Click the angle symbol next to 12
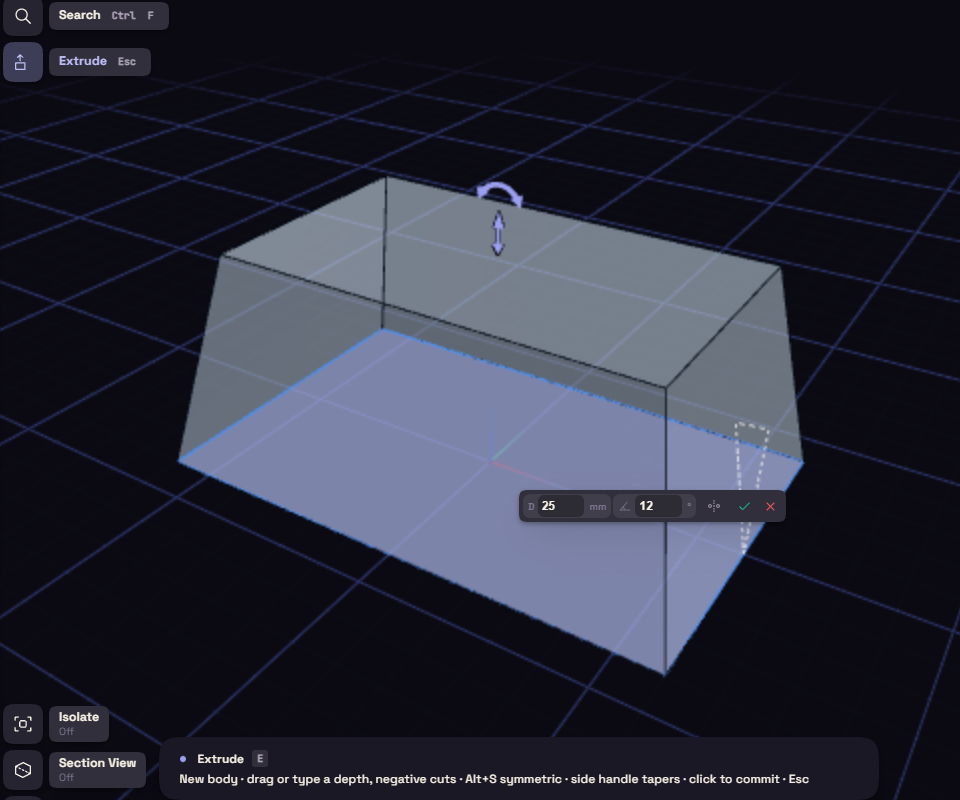The width and height of the screenshot is (960, 800). [624, 506]
